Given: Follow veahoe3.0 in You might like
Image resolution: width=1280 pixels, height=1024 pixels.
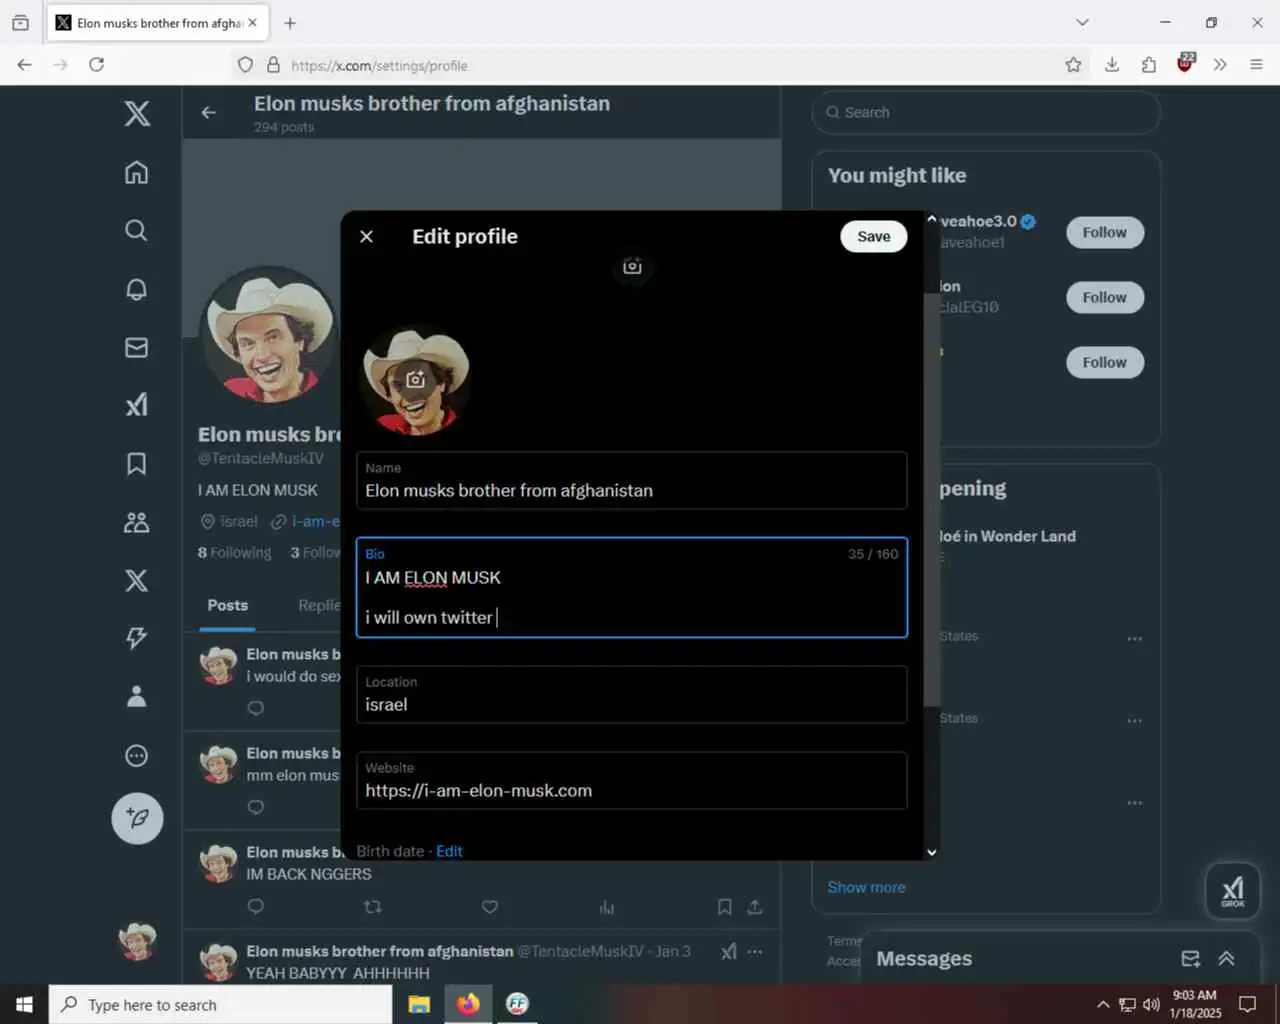Looking at the screenshot, I should click(x=1105, y=232).
